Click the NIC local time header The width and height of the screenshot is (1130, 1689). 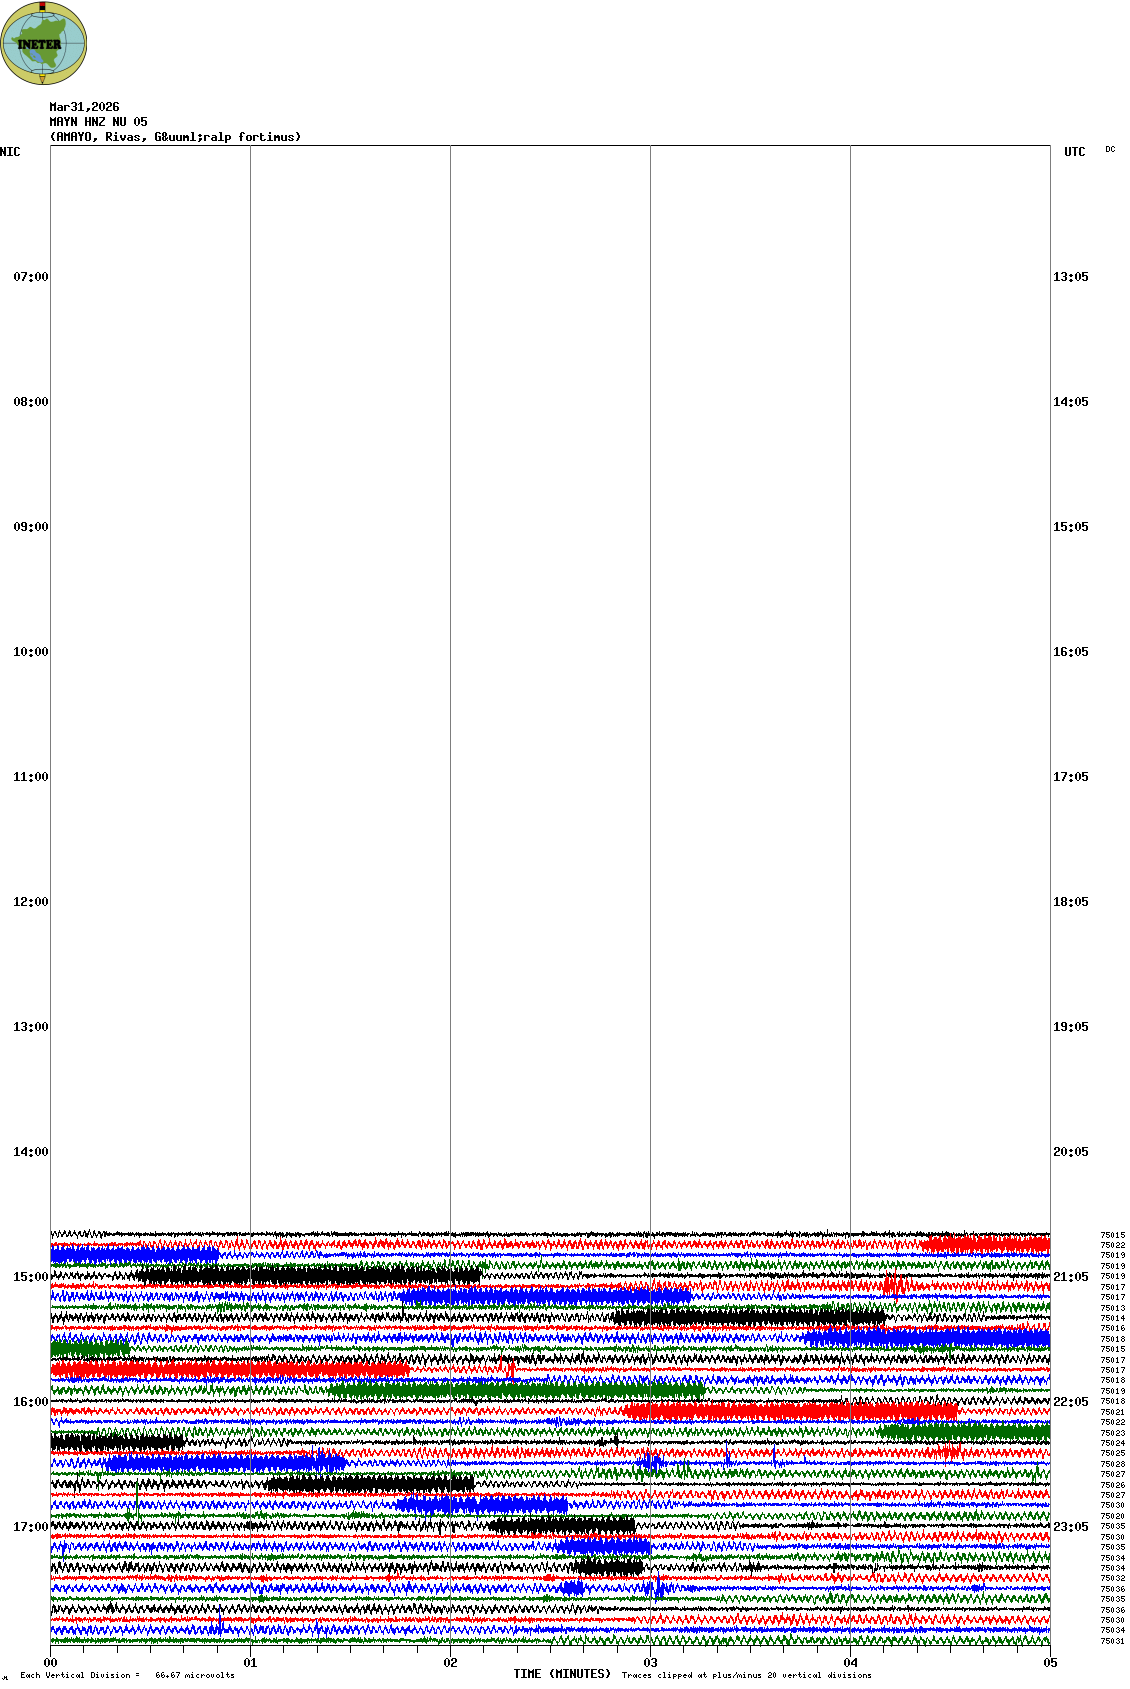[10, 152]
